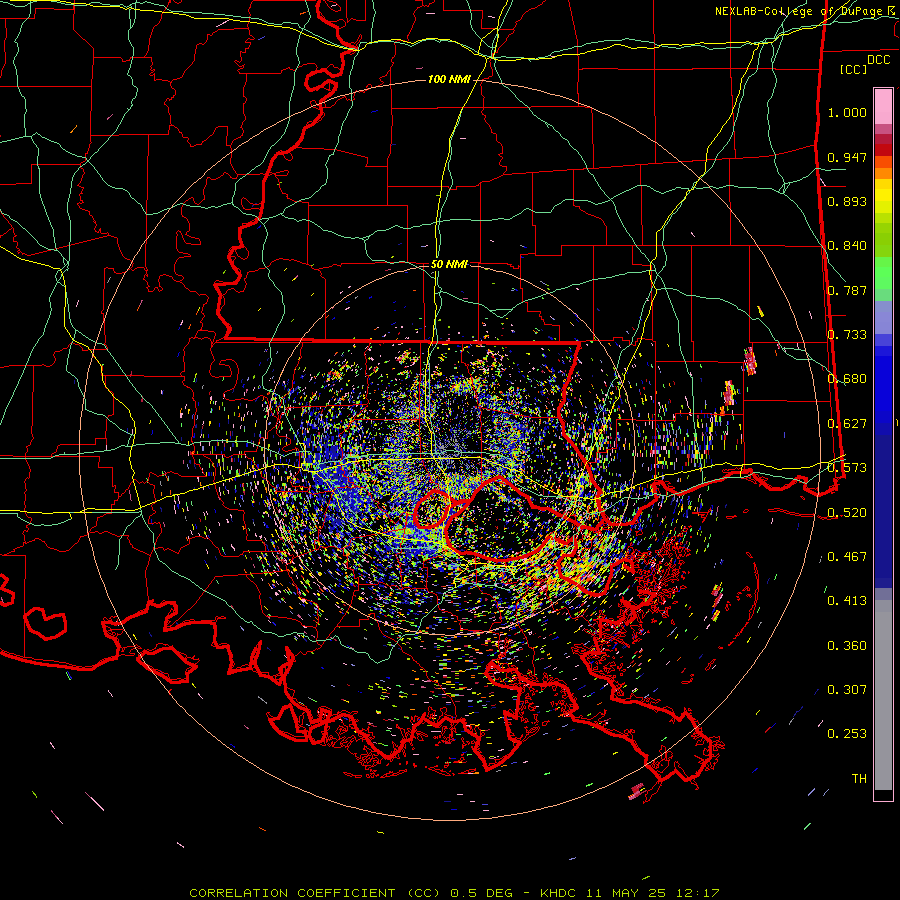Click the 0.467 scale value
900x900 pixels.
click(847, 557)
